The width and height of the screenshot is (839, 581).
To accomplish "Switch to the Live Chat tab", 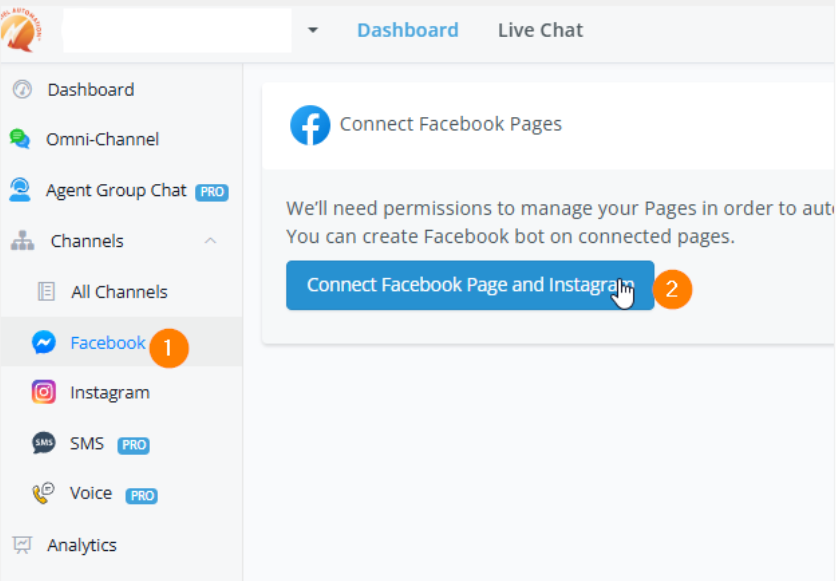I will coord(540,30).
